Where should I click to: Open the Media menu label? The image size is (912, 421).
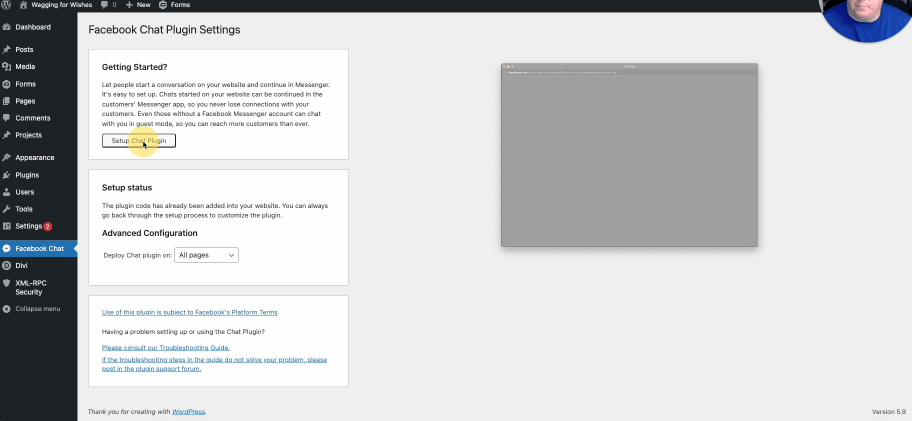pyautogui.click(x=25, y=67)
